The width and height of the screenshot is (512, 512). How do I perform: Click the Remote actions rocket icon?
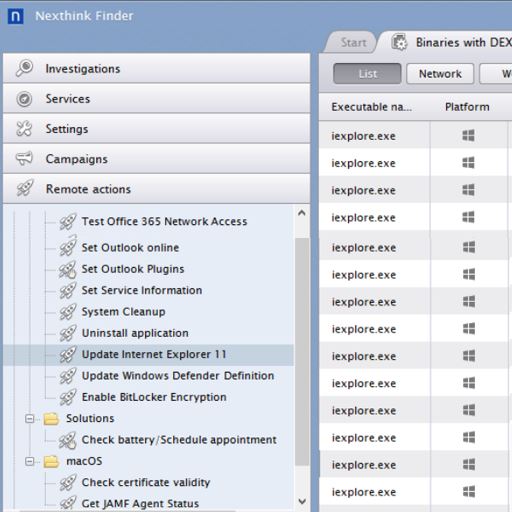(25, 188)
